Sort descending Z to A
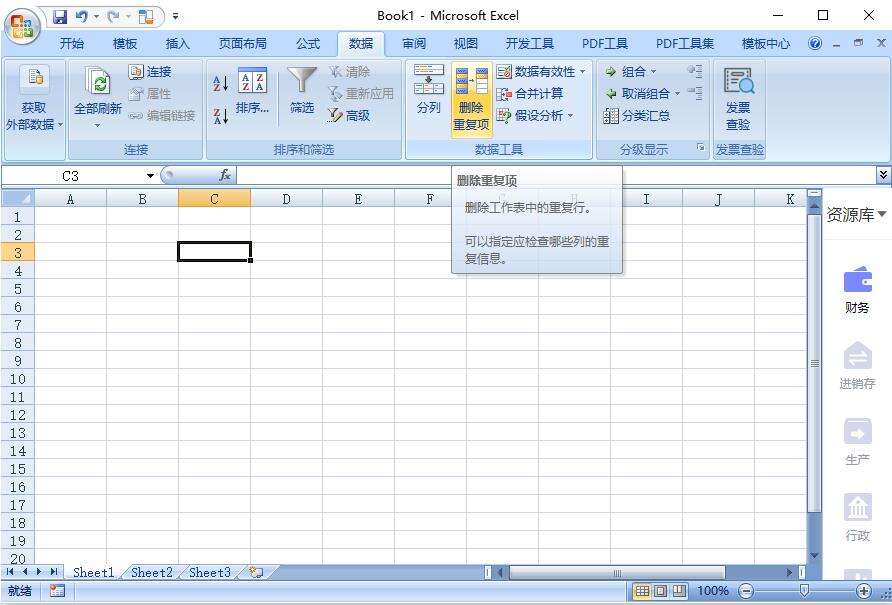 221,116
